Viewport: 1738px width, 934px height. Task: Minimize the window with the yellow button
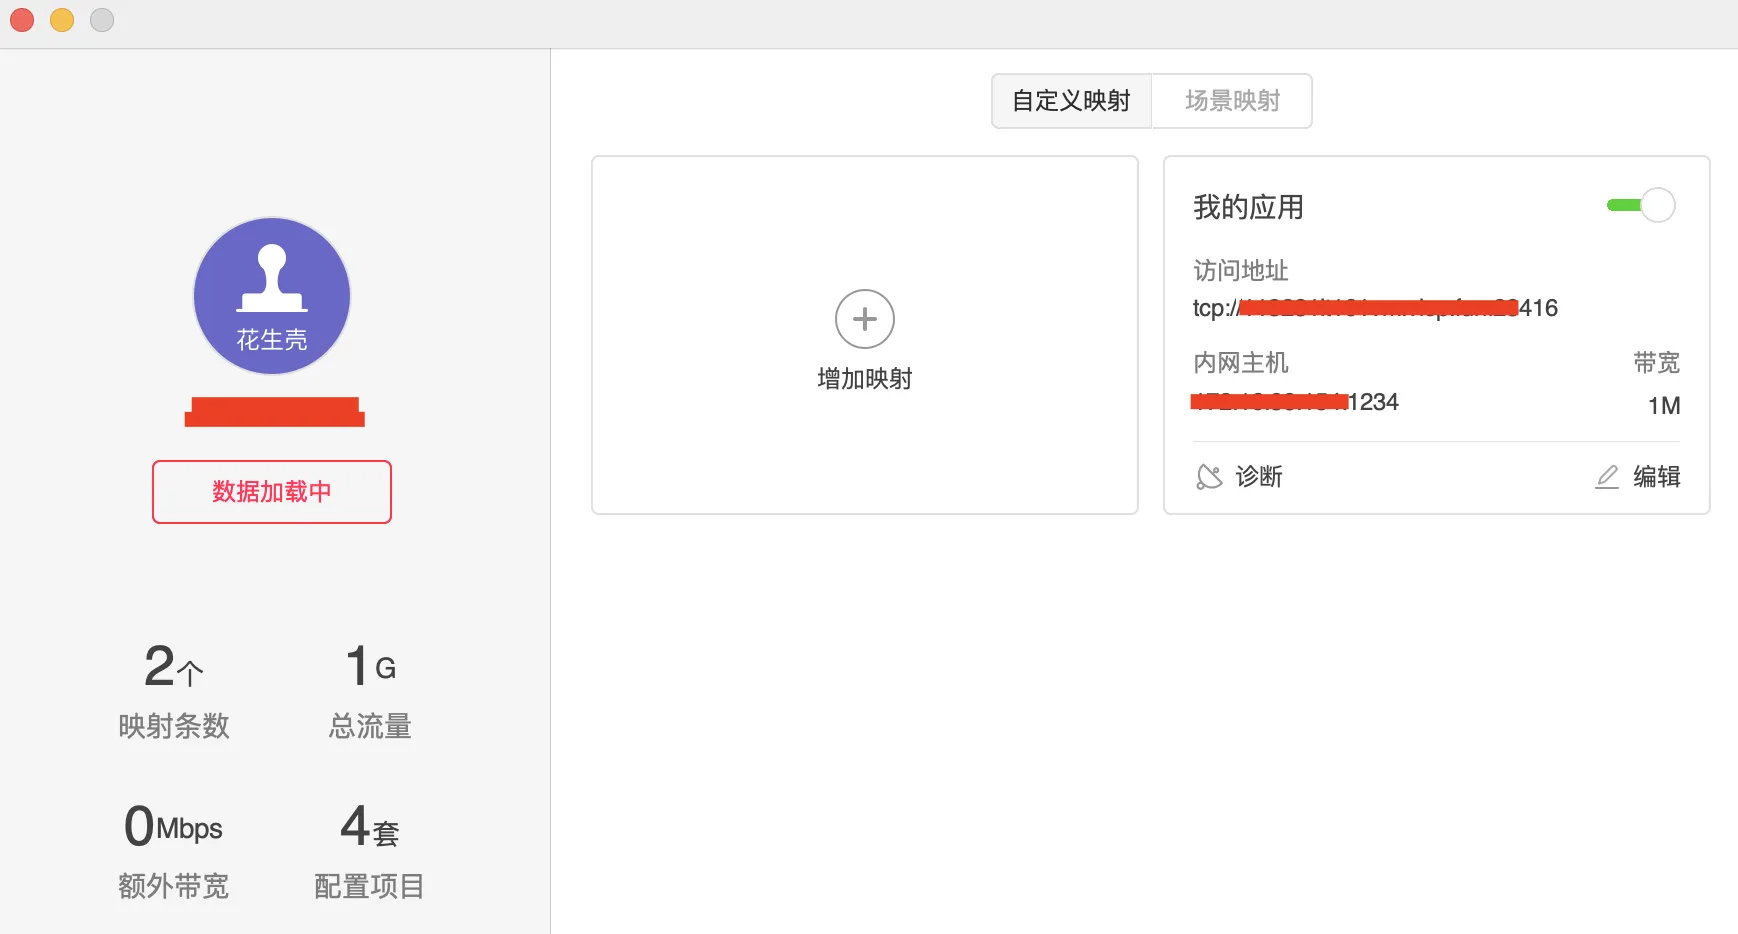click(x=62, y=20)
